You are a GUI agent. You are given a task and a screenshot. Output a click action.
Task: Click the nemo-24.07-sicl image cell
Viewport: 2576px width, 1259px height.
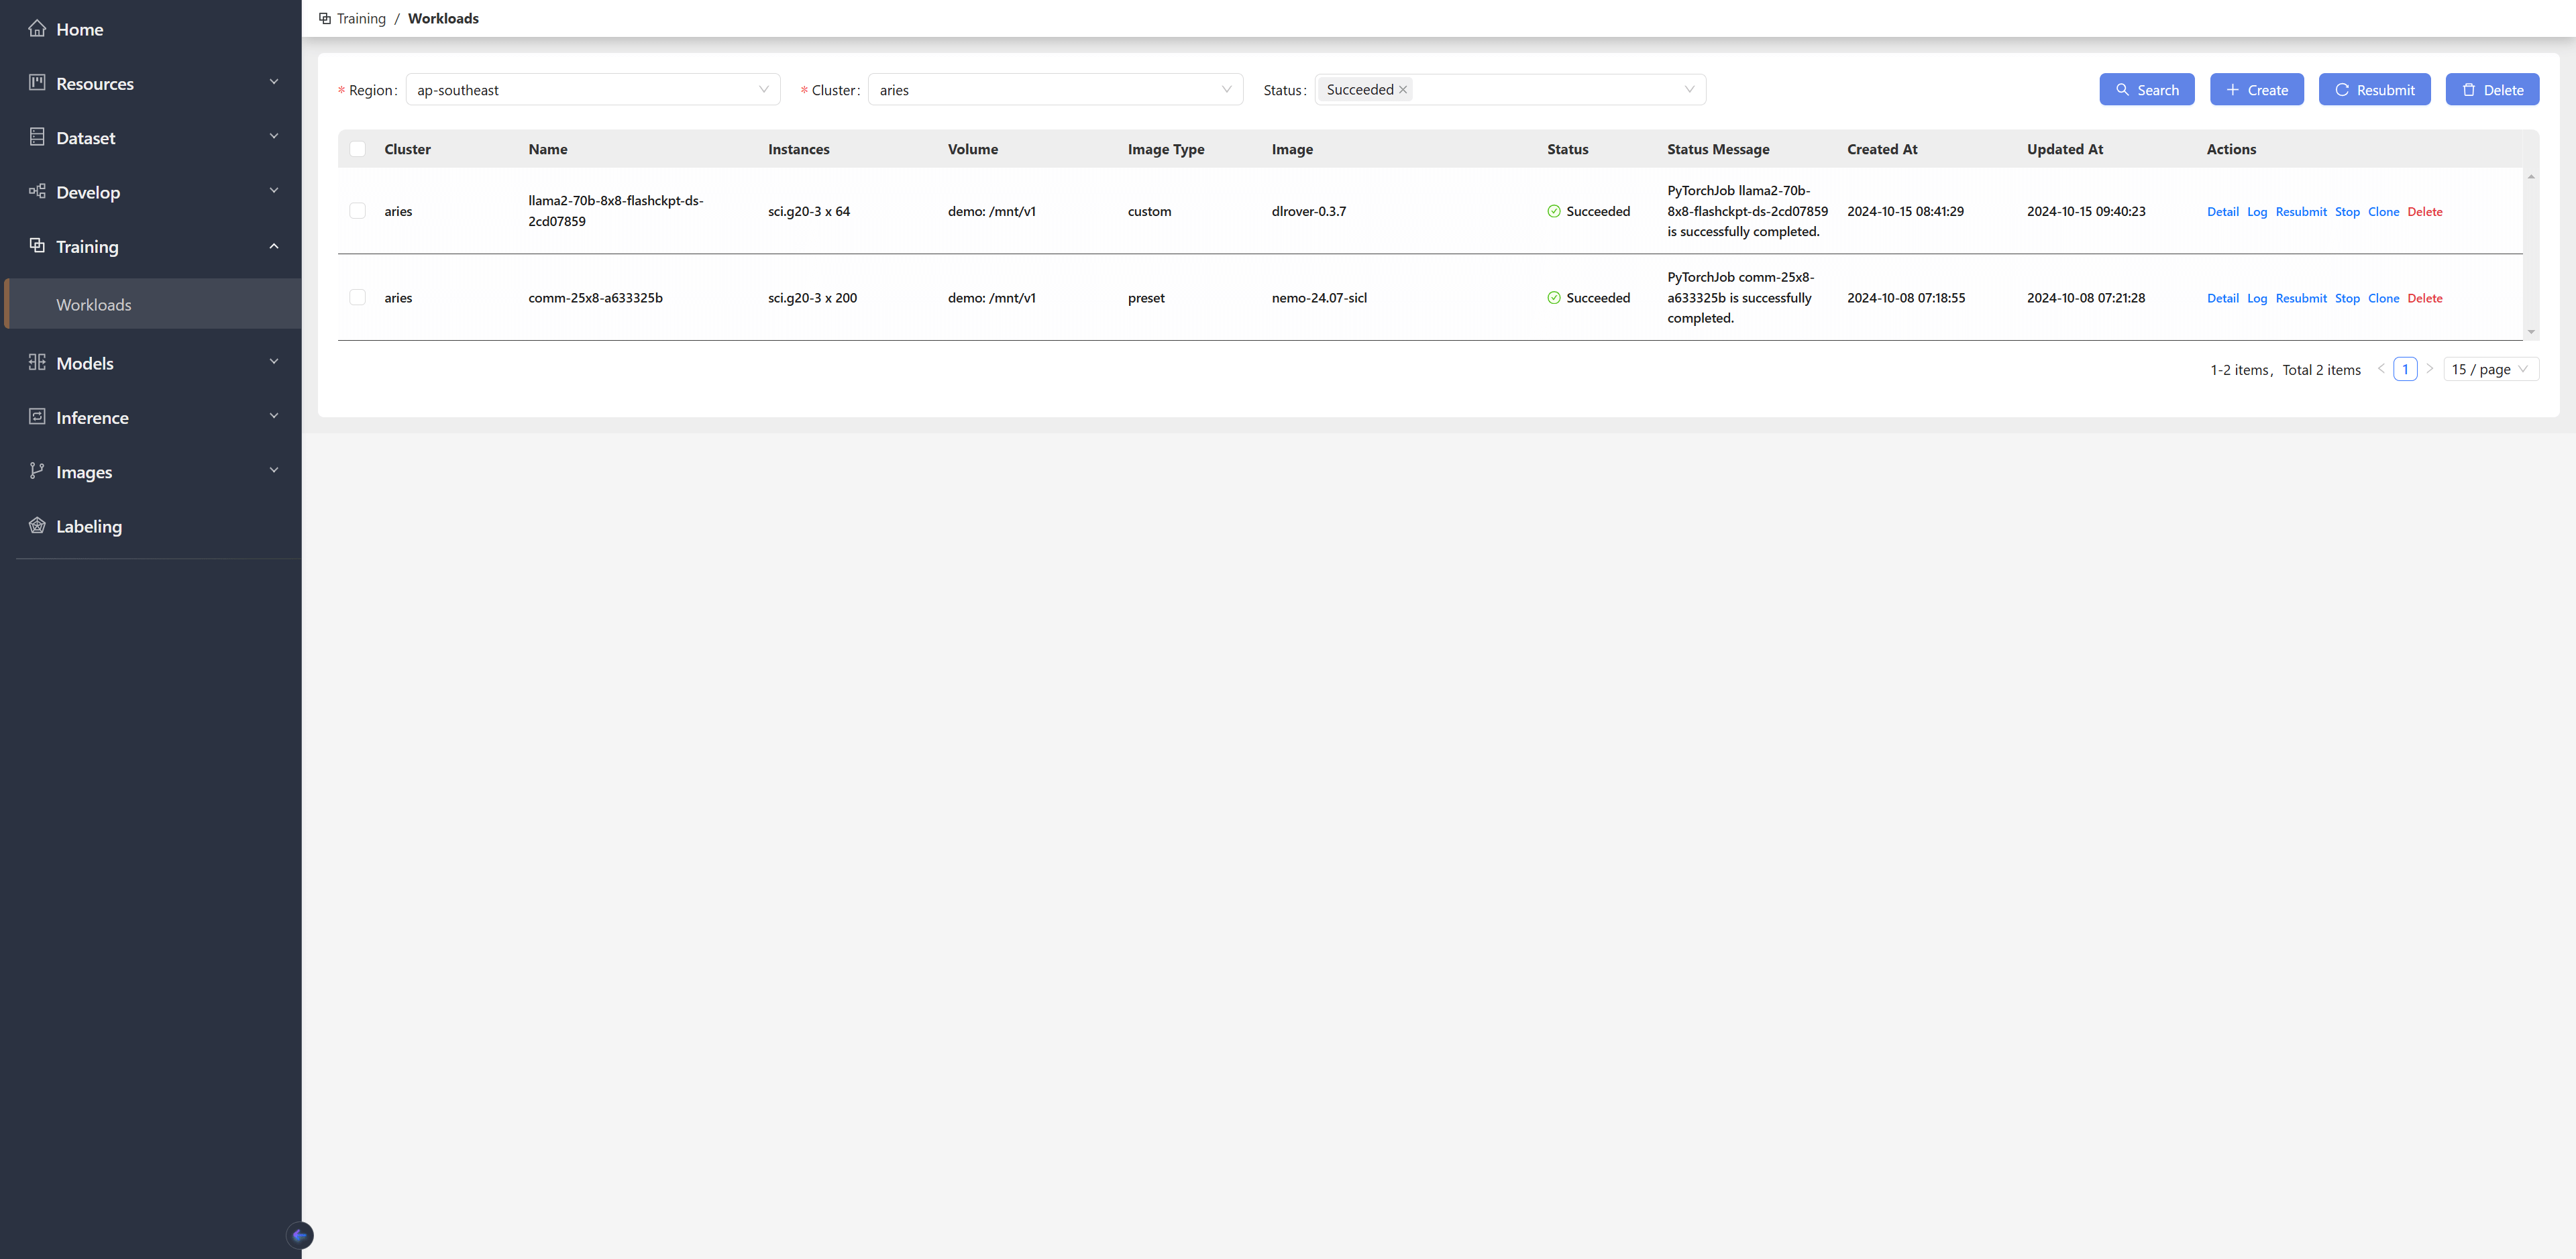pyautogui.click(x=1318, y=298)
